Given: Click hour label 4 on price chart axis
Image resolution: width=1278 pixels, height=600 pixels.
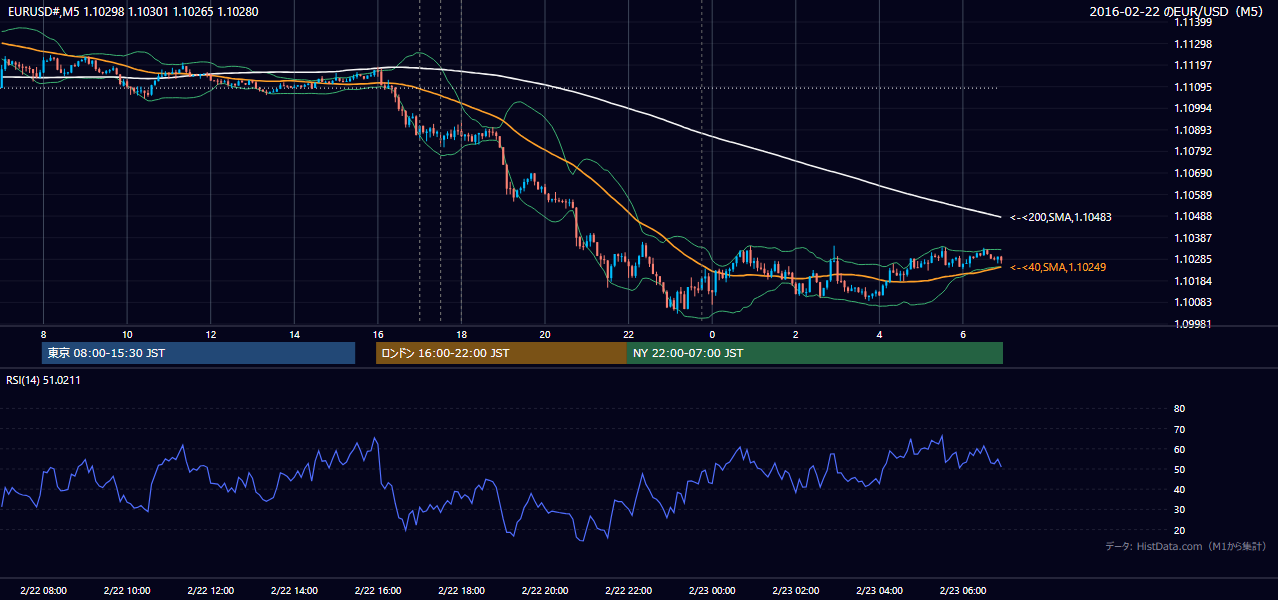Looking at the screenshot, I should (879, 334).
